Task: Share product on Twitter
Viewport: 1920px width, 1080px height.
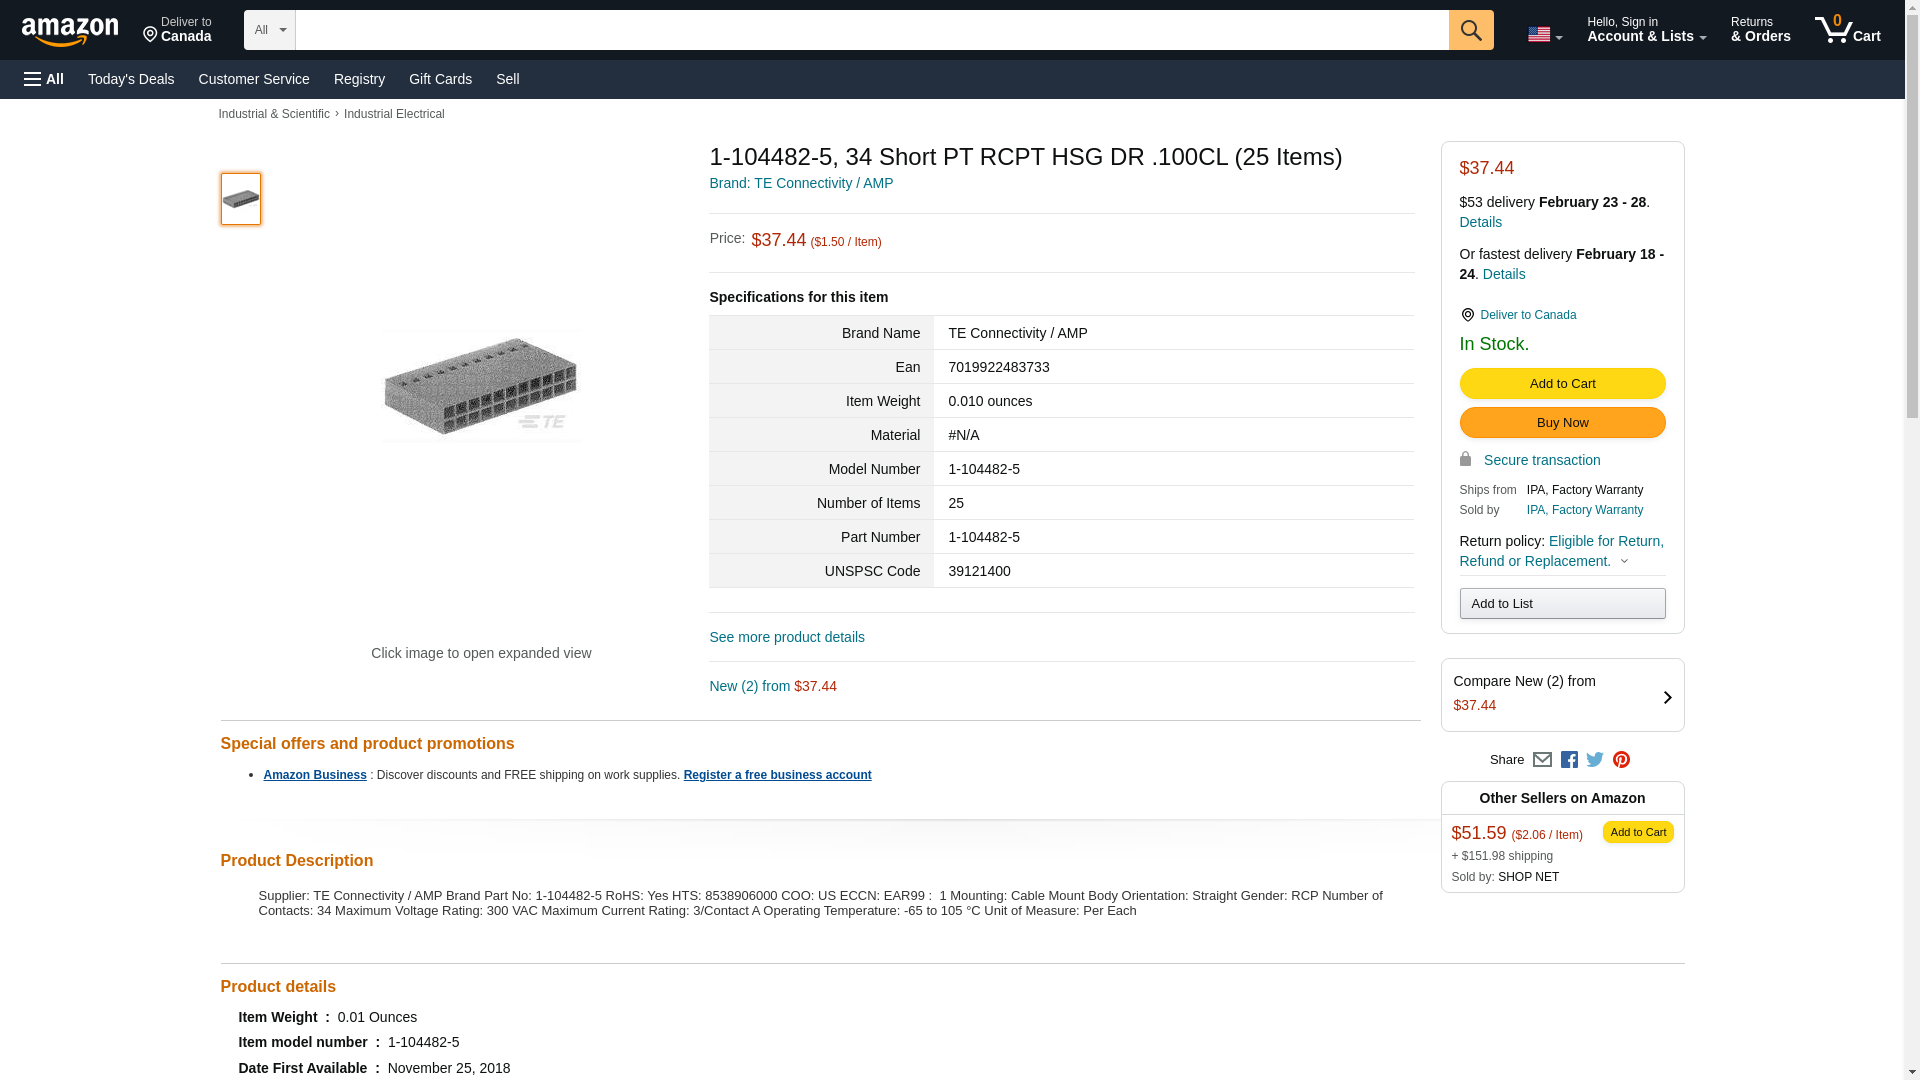Action: pyautogui.click(x=1595, y=760)
